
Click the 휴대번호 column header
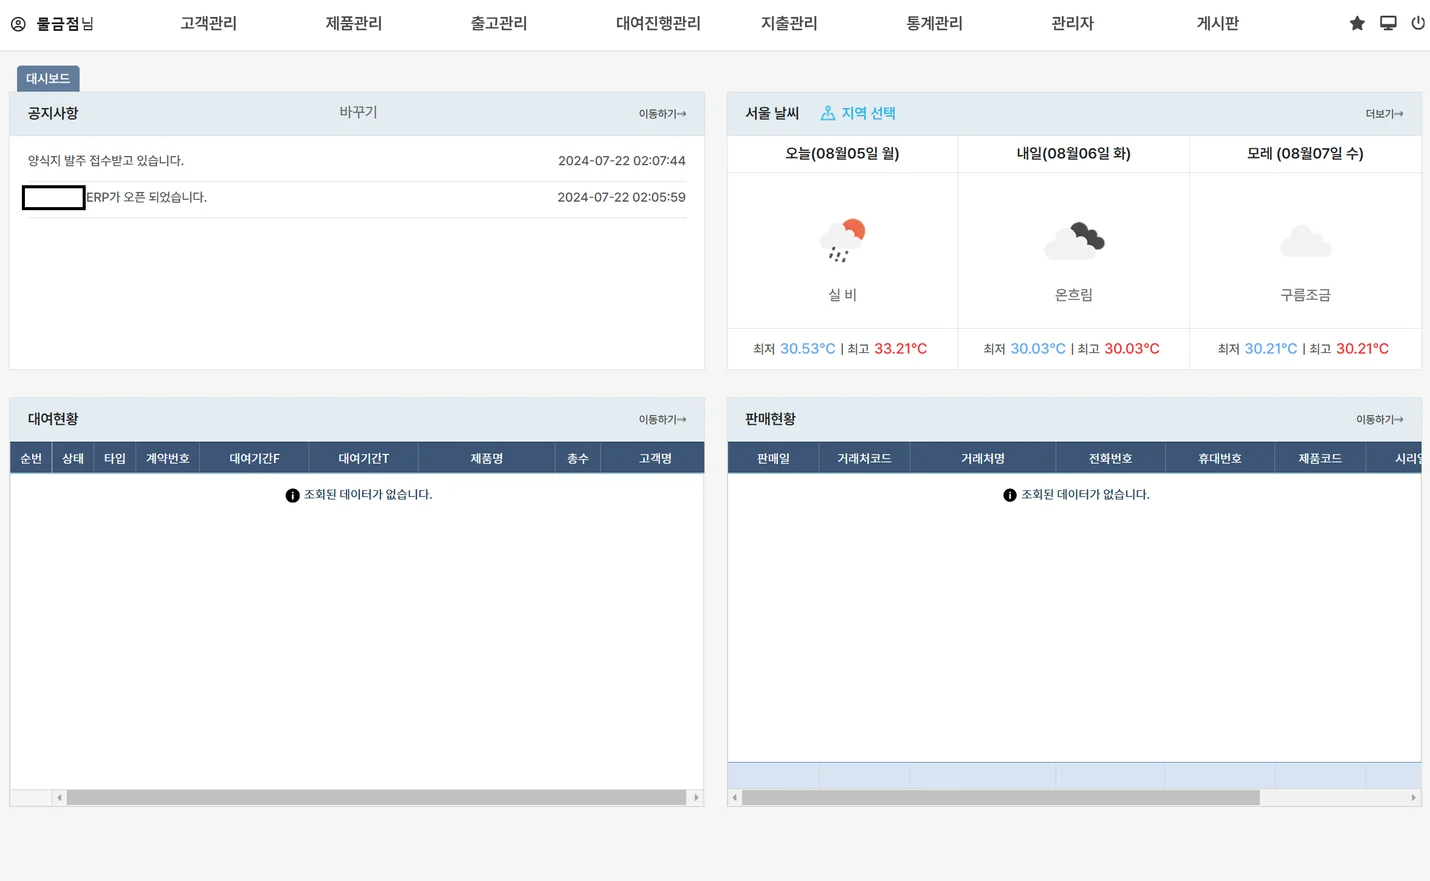click(x=1220, y=458)
